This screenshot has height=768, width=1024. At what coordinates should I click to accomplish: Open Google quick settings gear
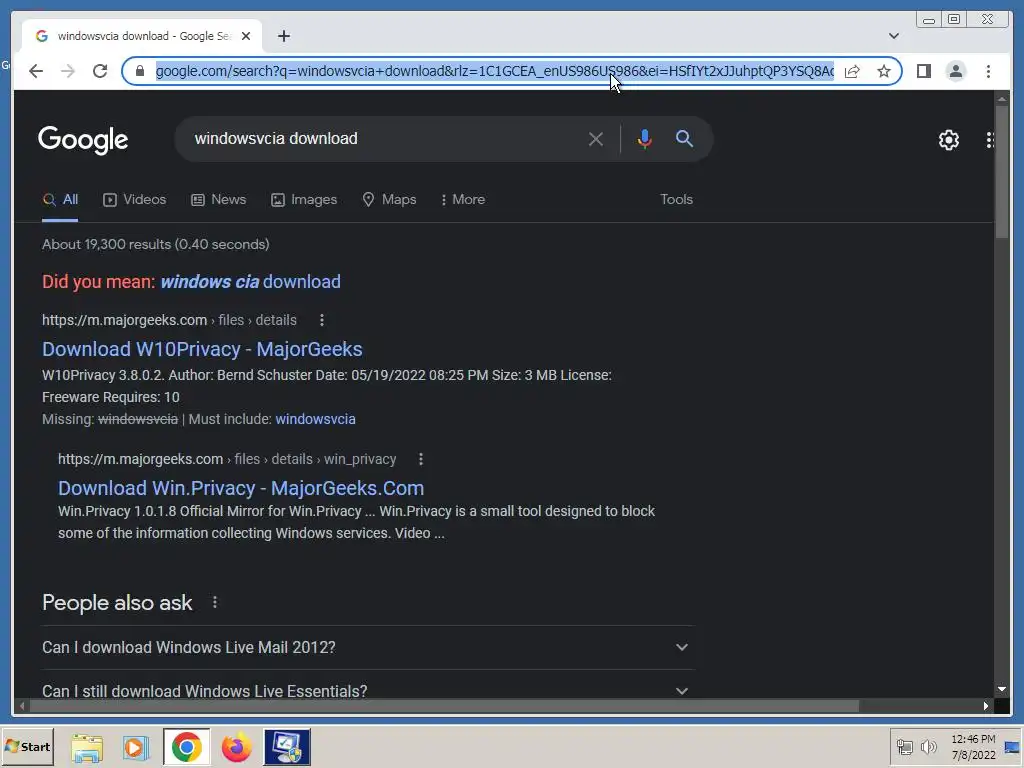[948, 139]
